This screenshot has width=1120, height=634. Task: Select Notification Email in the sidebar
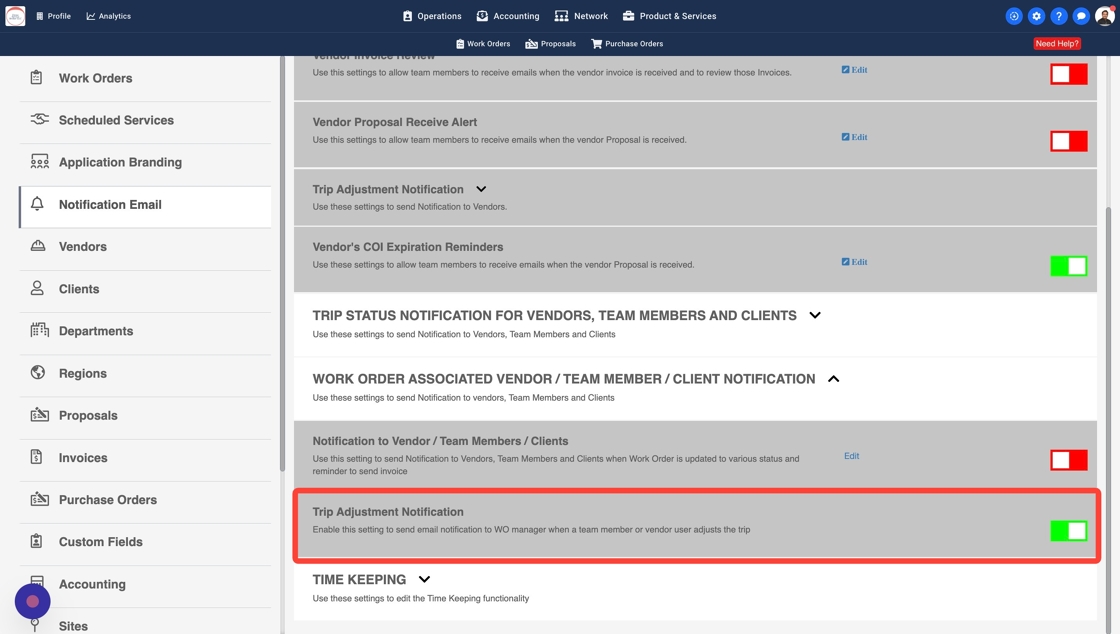[x=146, y=207]
